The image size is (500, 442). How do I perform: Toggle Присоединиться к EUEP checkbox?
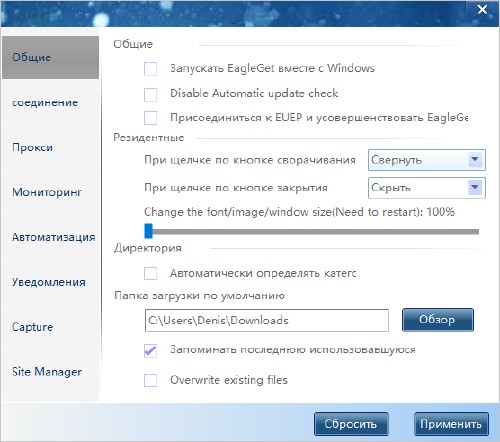(150, 118)
